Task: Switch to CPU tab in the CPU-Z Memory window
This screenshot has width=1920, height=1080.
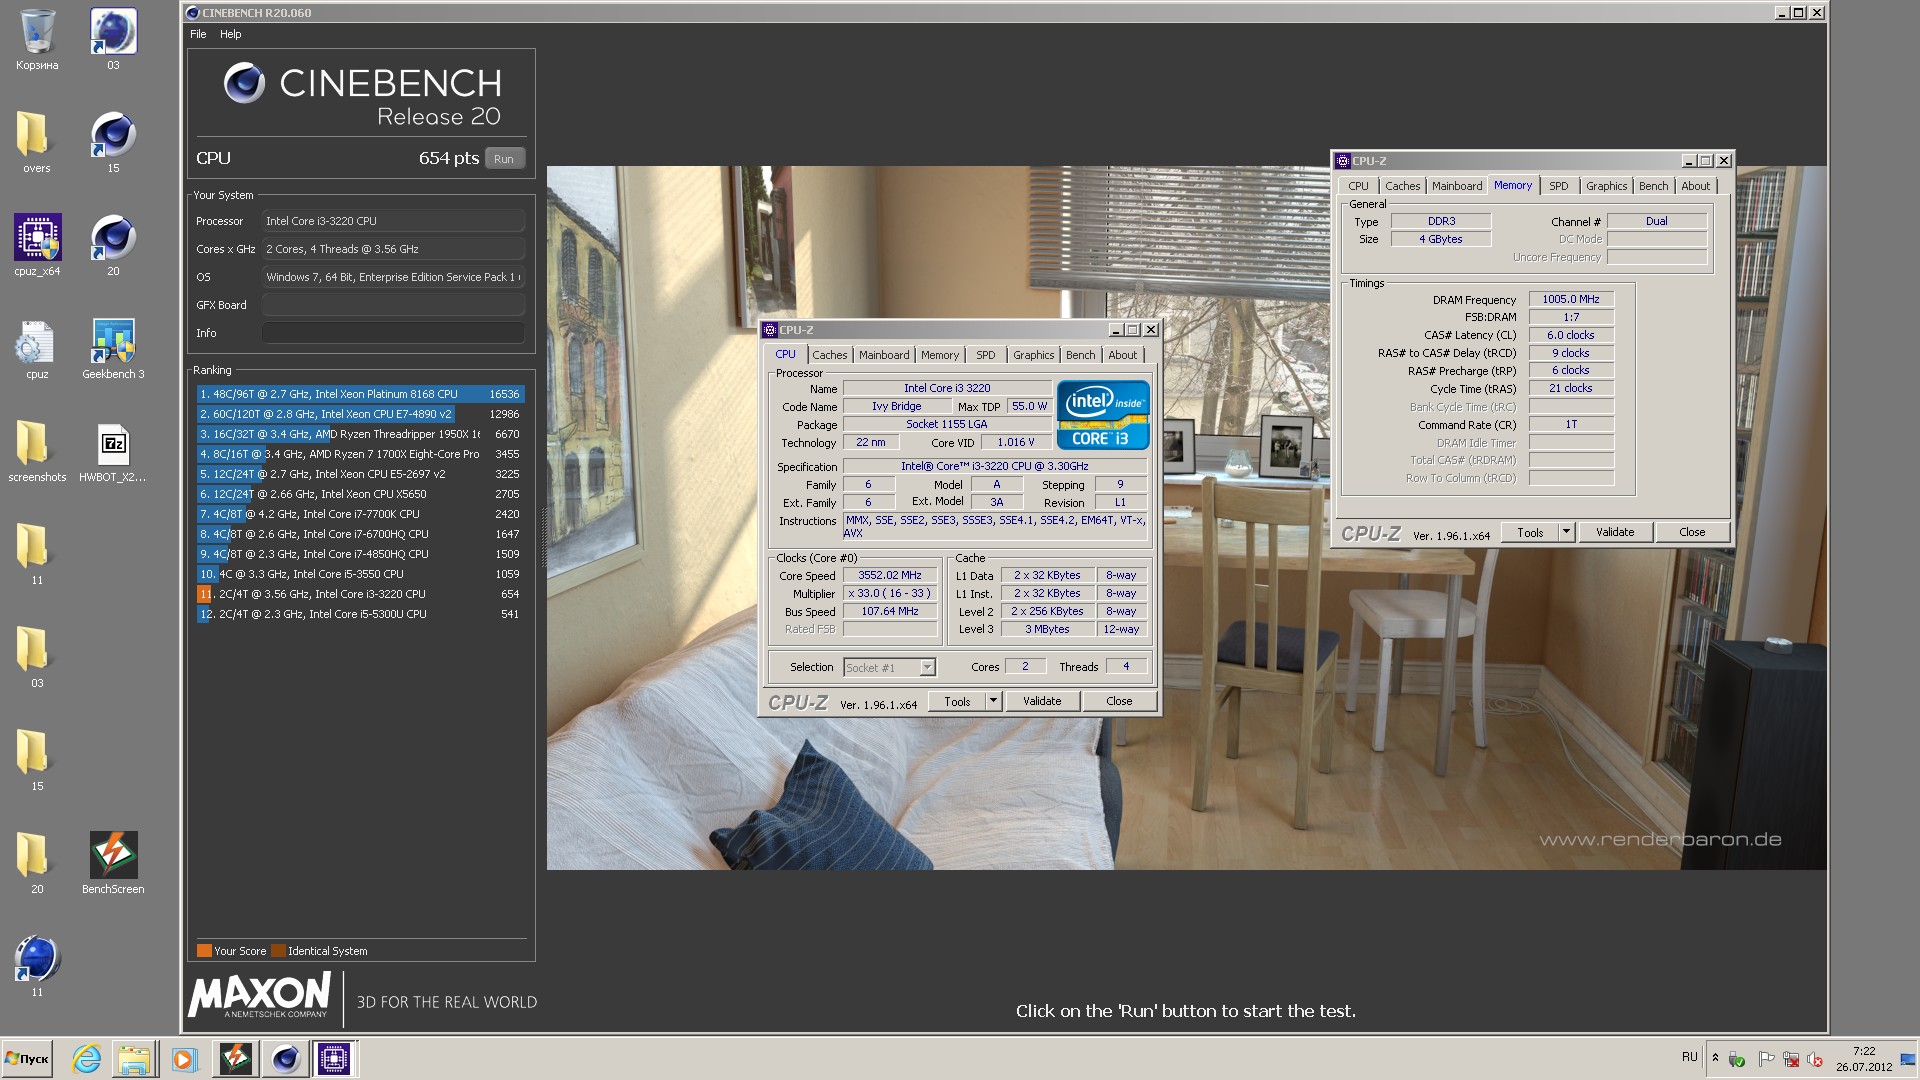Action: pyautogui.click(x=1358, y=186)
